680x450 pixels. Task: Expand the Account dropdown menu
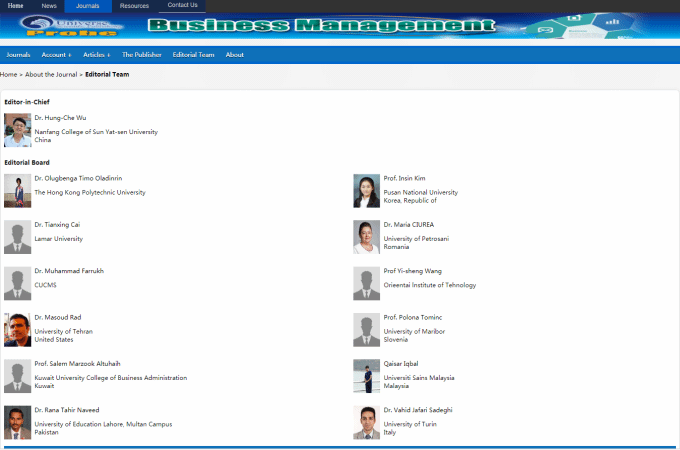pos(56,55)
